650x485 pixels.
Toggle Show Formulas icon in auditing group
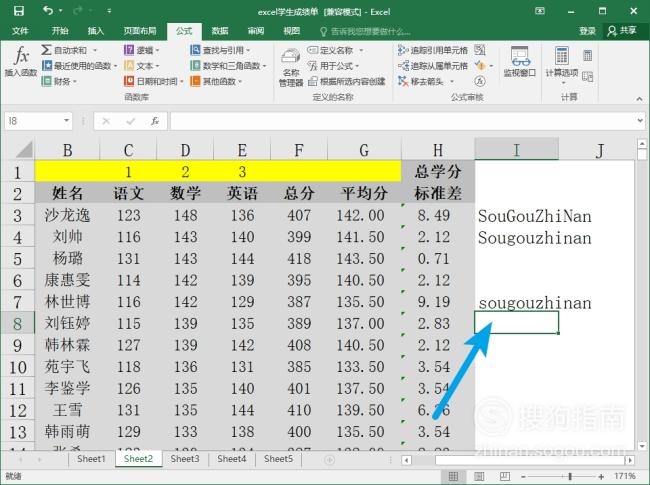[480, 50]
